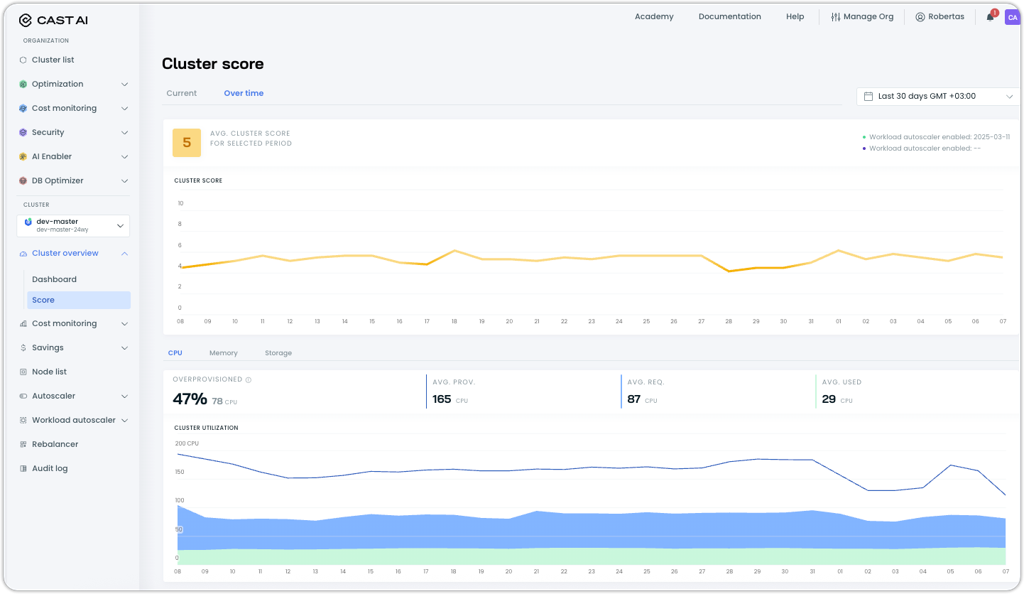The image size is (1024, 594).
Task: Click the Help link
Action: point(795,17)
